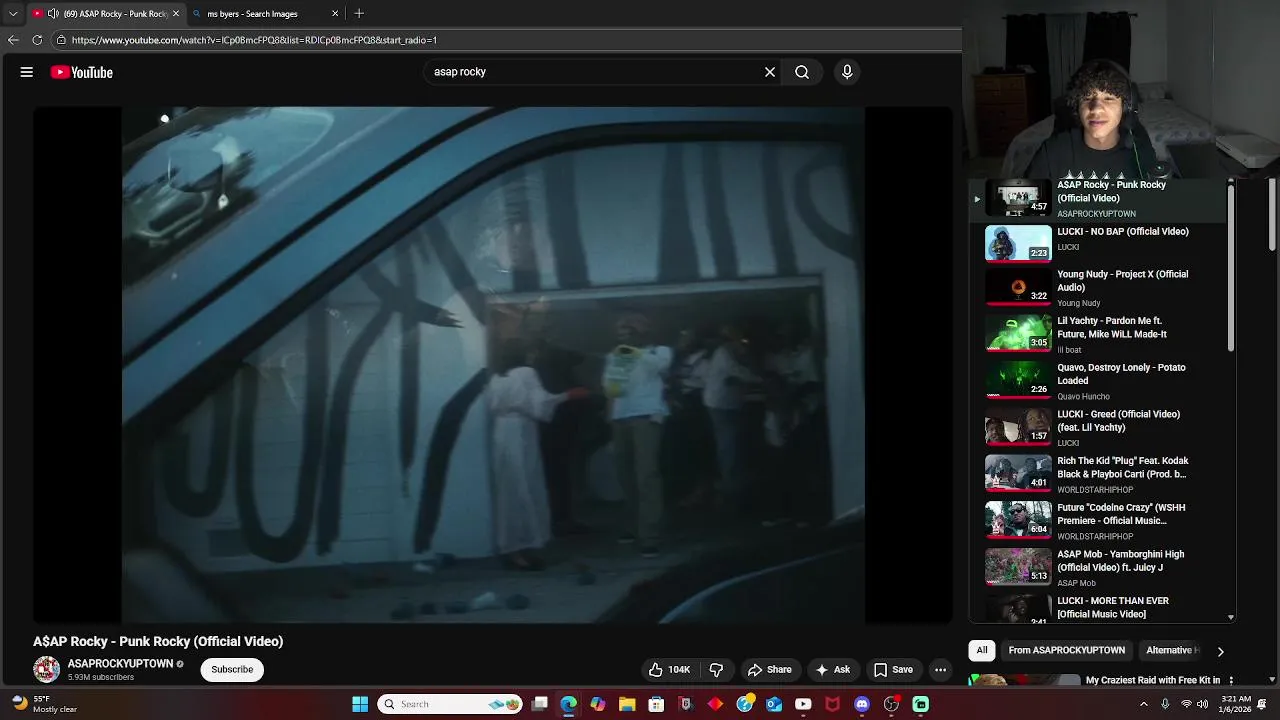The width and height of the screenshot is (1280, 720).
Task: Open a new browser tab
Action: 359,14
